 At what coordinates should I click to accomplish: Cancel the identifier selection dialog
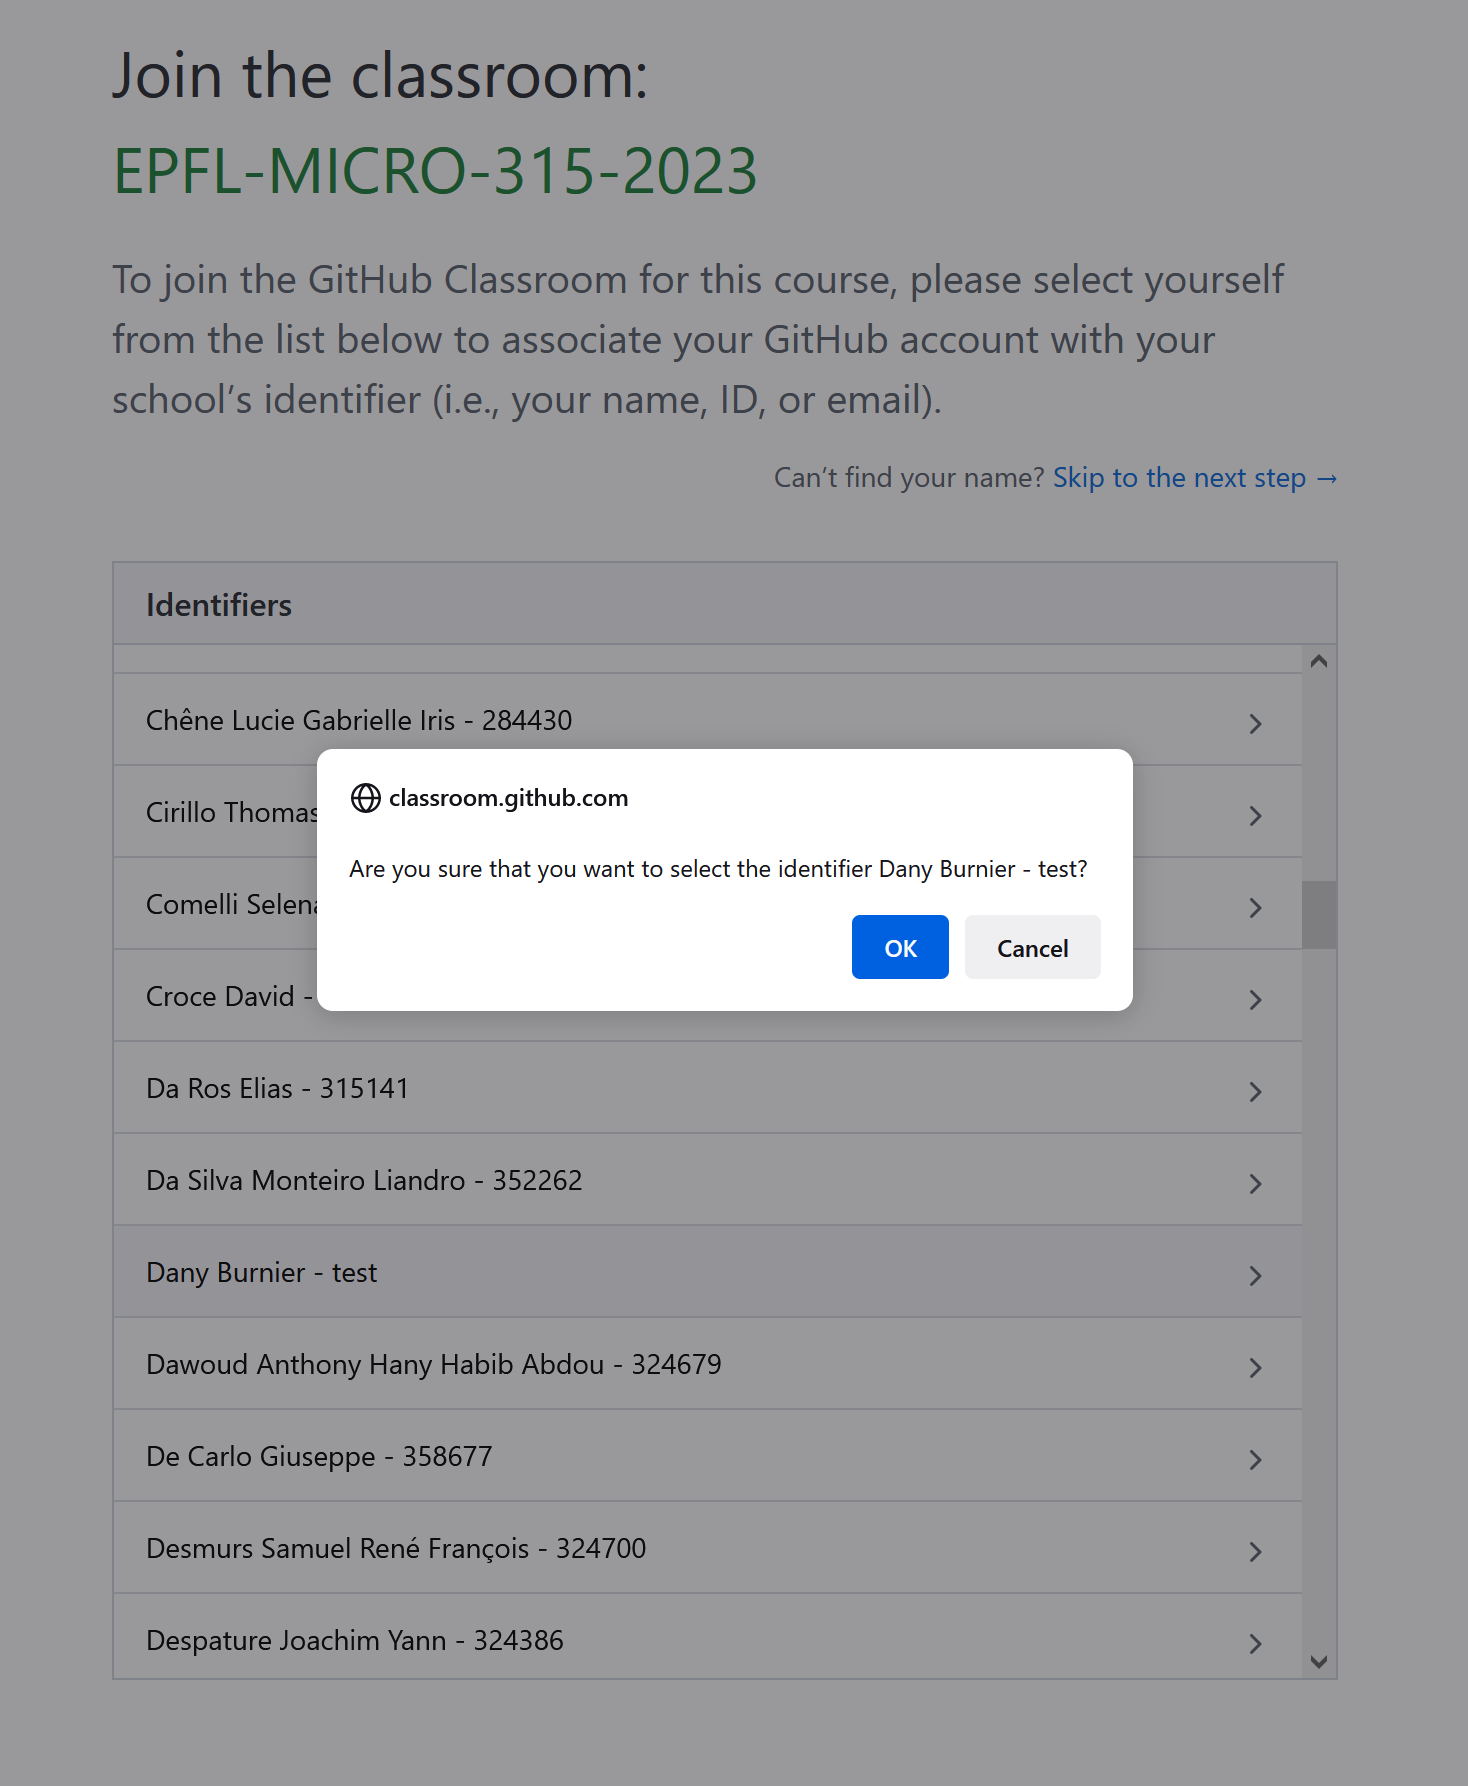[x=1032, y=947]
